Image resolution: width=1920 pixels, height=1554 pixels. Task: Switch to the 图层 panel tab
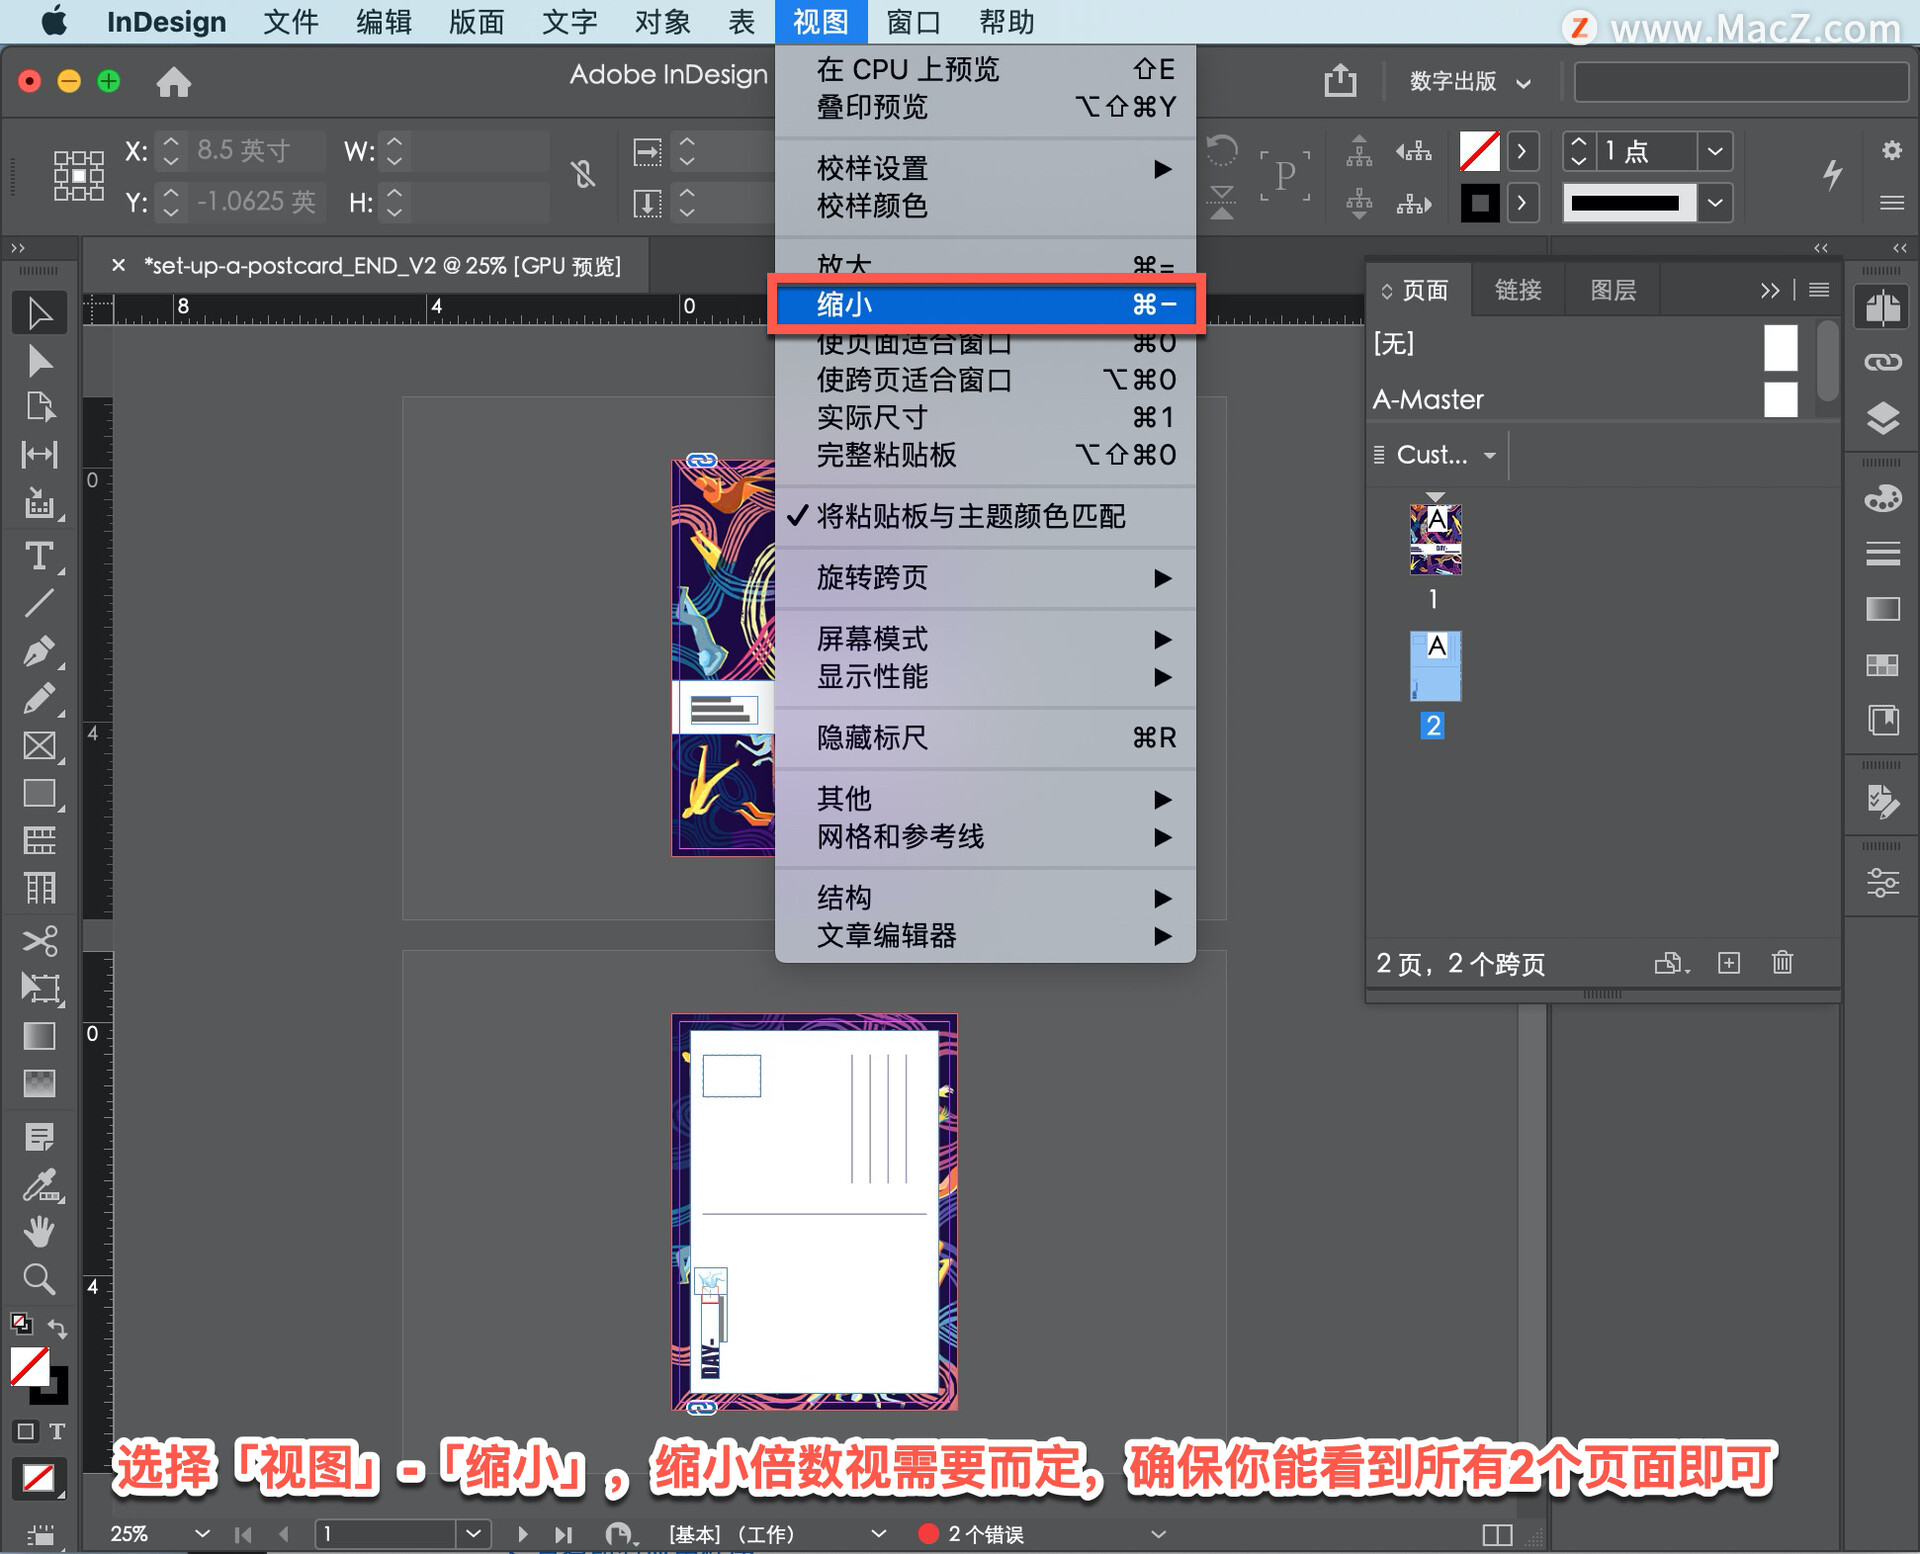tap(1612, 290)
